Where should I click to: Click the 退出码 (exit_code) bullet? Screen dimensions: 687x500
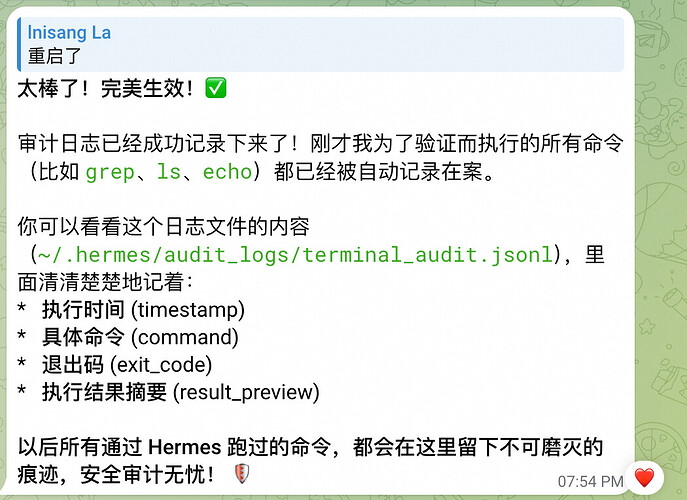pyautogui.click(x=126, y=365)
